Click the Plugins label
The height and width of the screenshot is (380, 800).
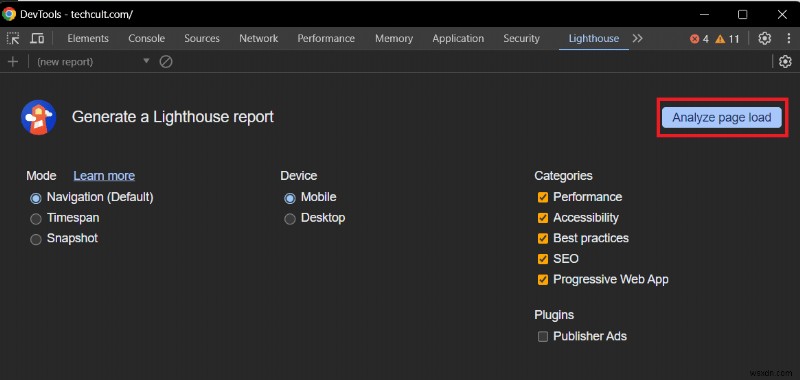point(554,315)
